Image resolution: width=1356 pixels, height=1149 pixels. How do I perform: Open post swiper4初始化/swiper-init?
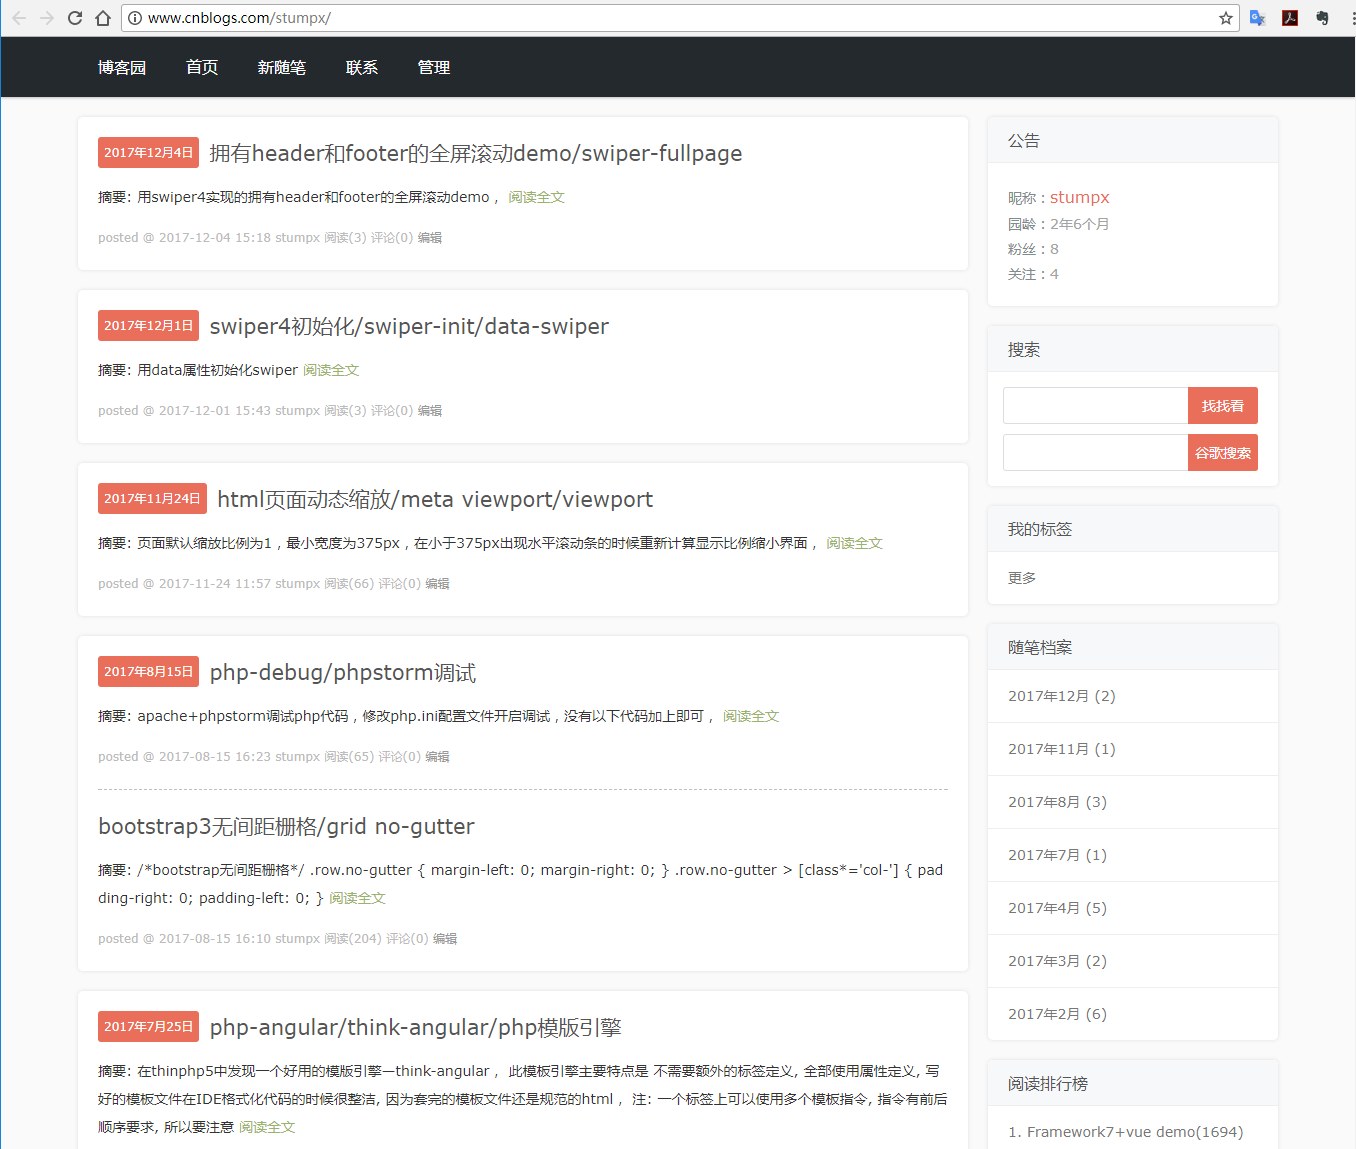tap(409, 326)
